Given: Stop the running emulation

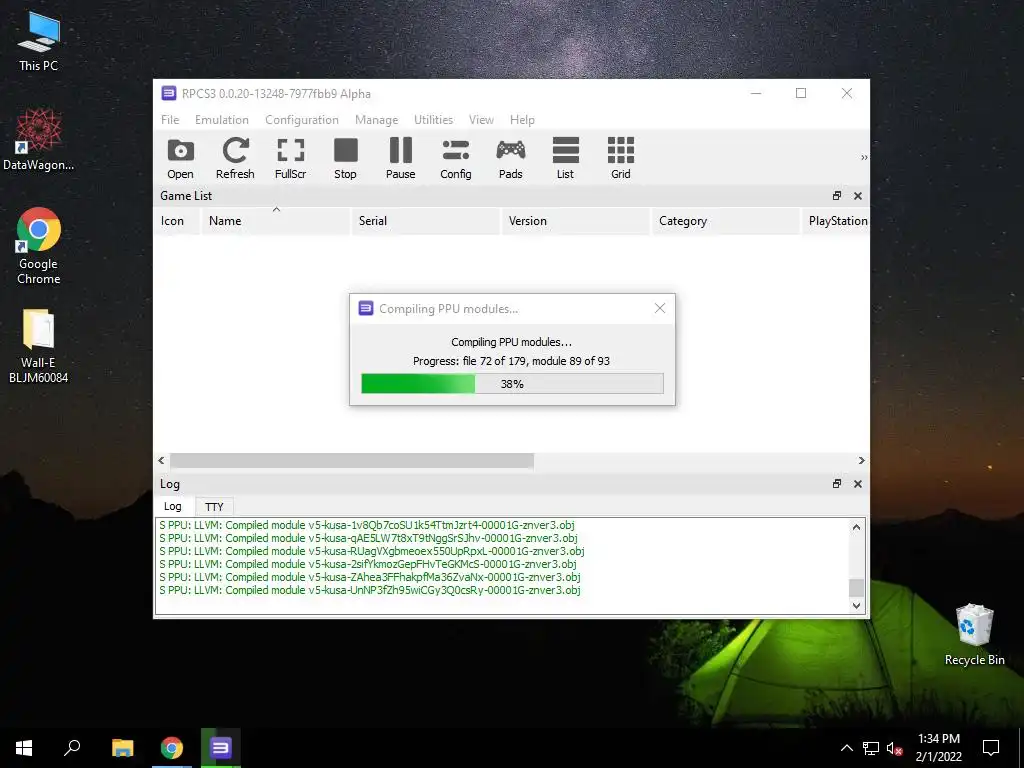Looking at the screenshot, I should (x=345, y=158).
